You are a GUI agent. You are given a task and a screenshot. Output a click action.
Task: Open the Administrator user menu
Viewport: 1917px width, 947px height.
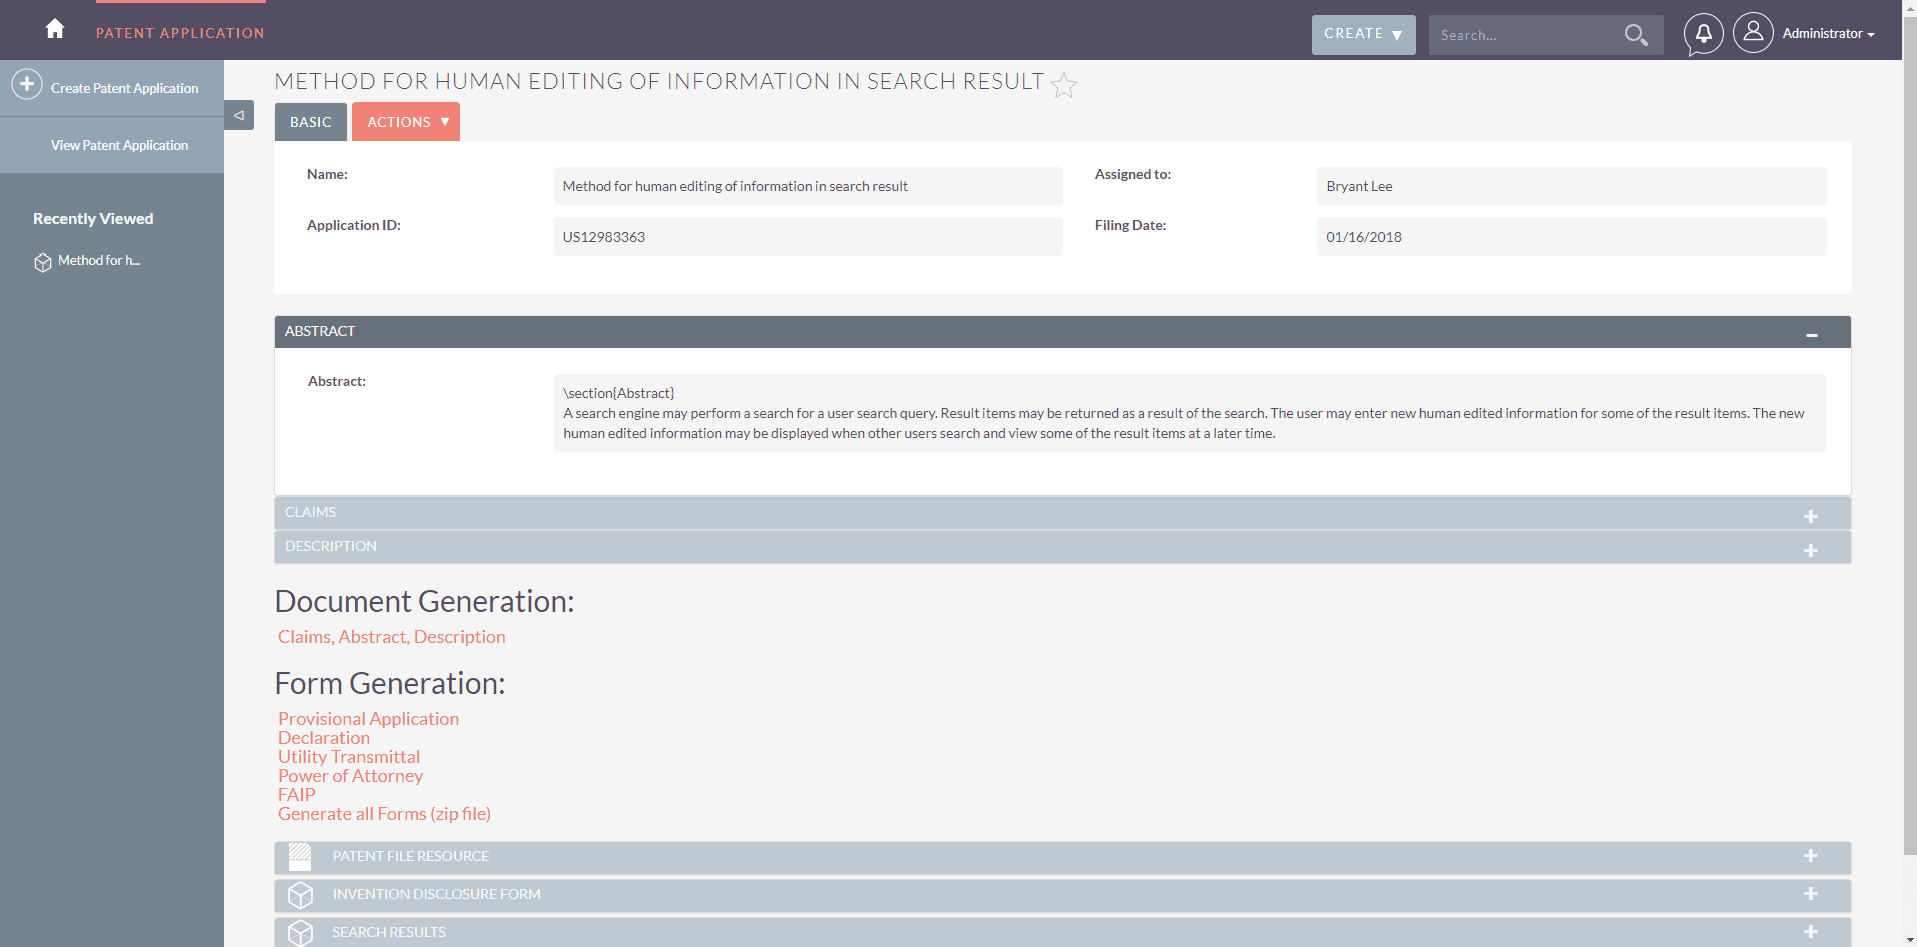[1827, 34]
